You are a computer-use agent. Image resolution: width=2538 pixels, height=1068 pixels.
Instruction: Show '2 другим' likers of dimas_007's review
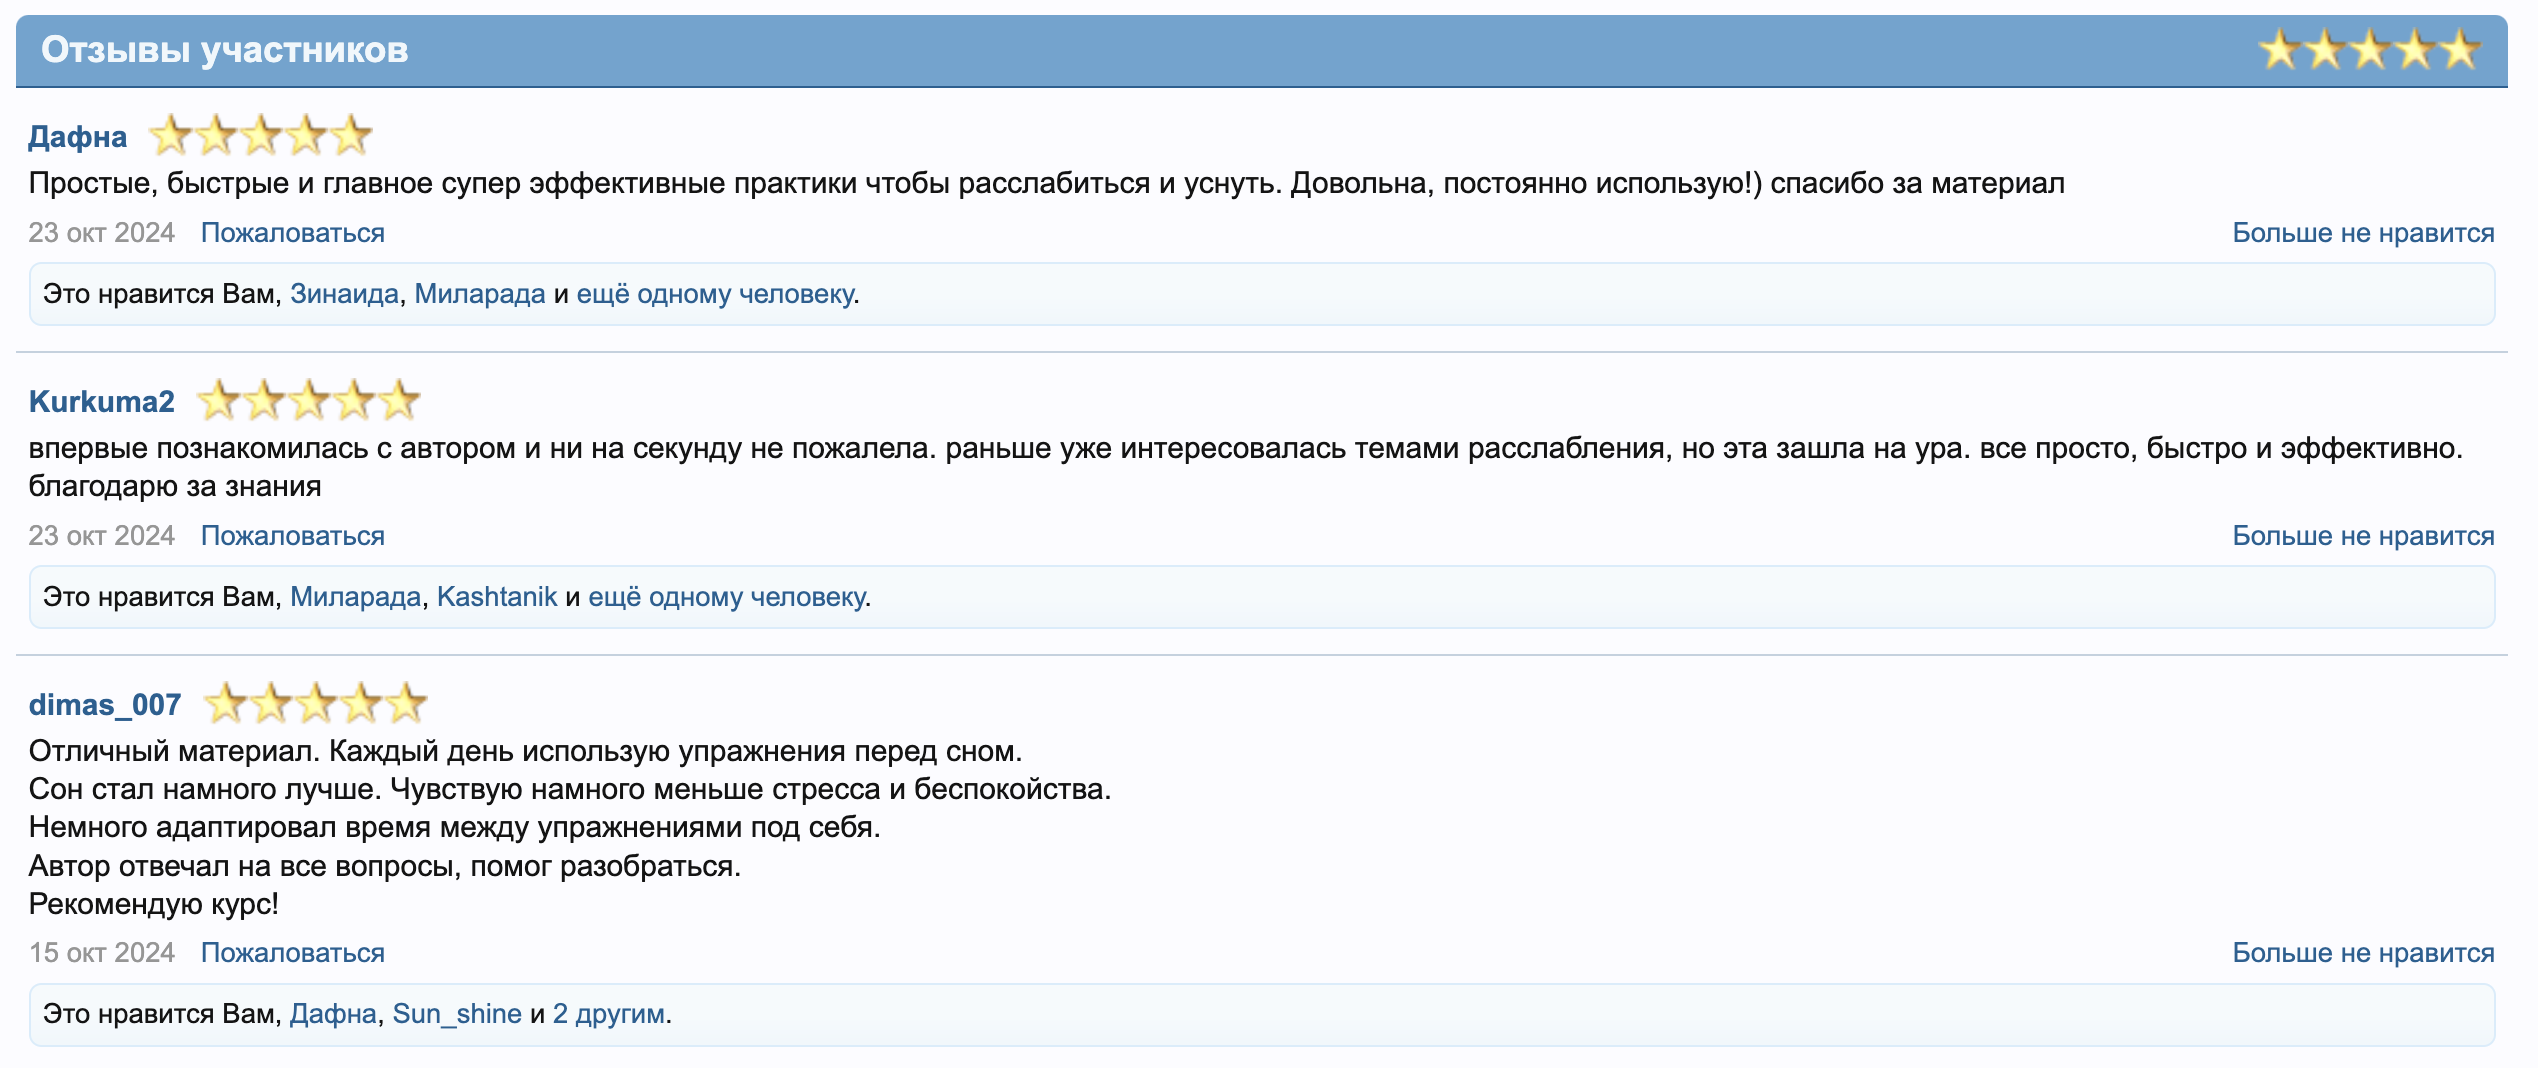click(x=608, y=1014)
